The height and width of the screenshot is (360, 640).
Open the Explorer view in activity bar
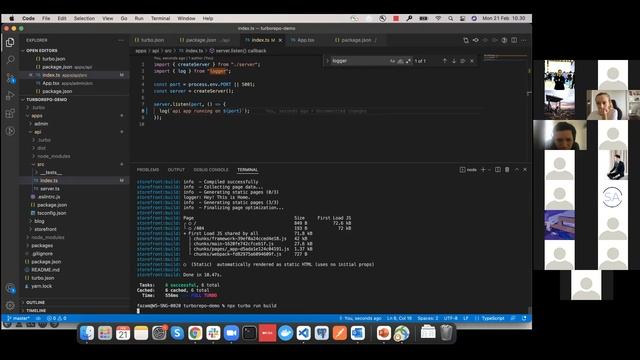[10, 42]
